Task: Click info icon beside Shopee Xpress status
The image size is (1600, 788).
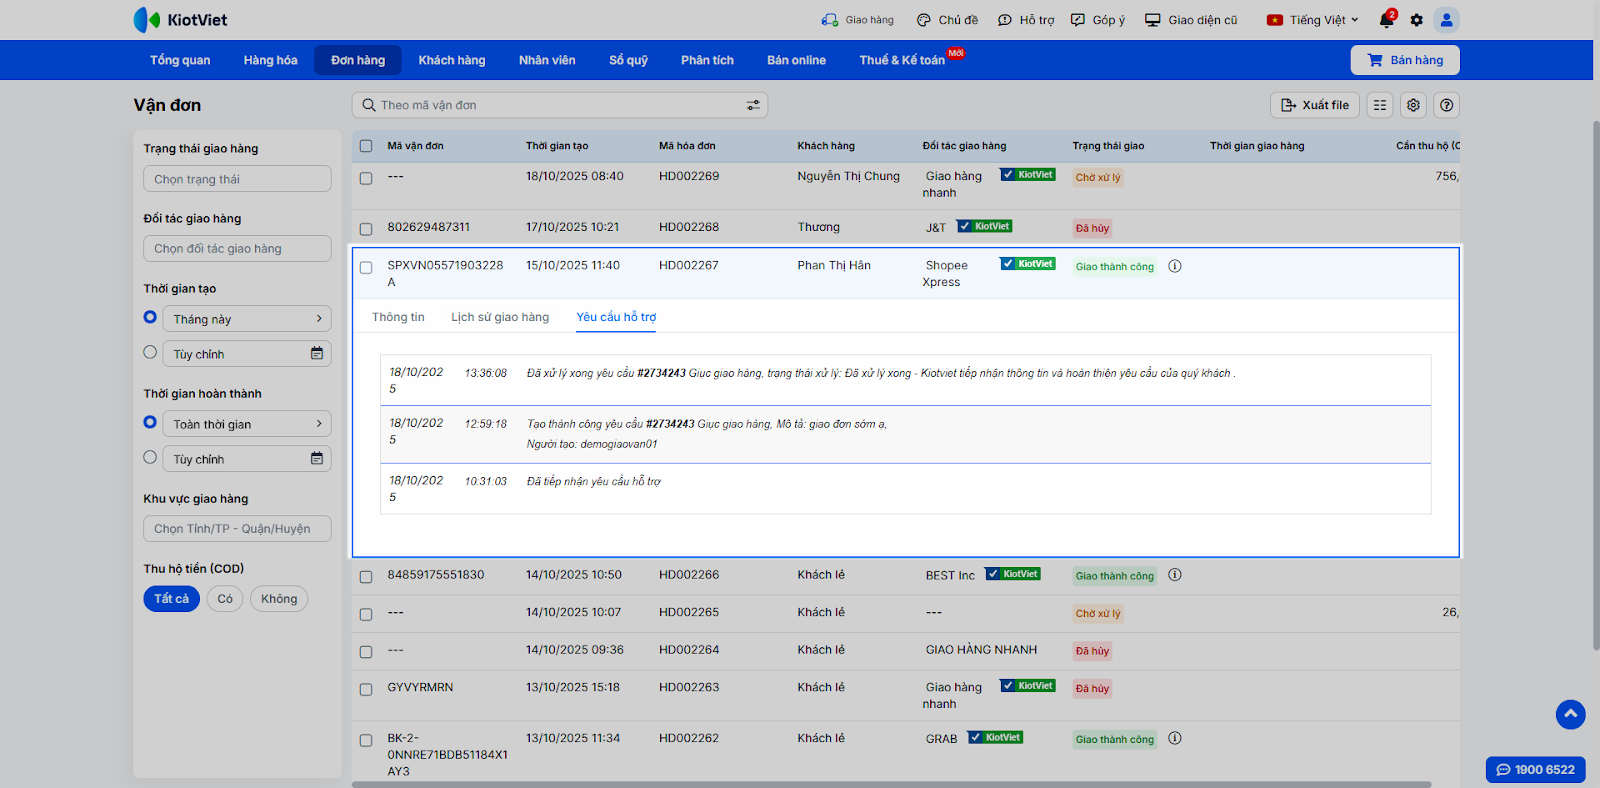Action: point(1175,266)
